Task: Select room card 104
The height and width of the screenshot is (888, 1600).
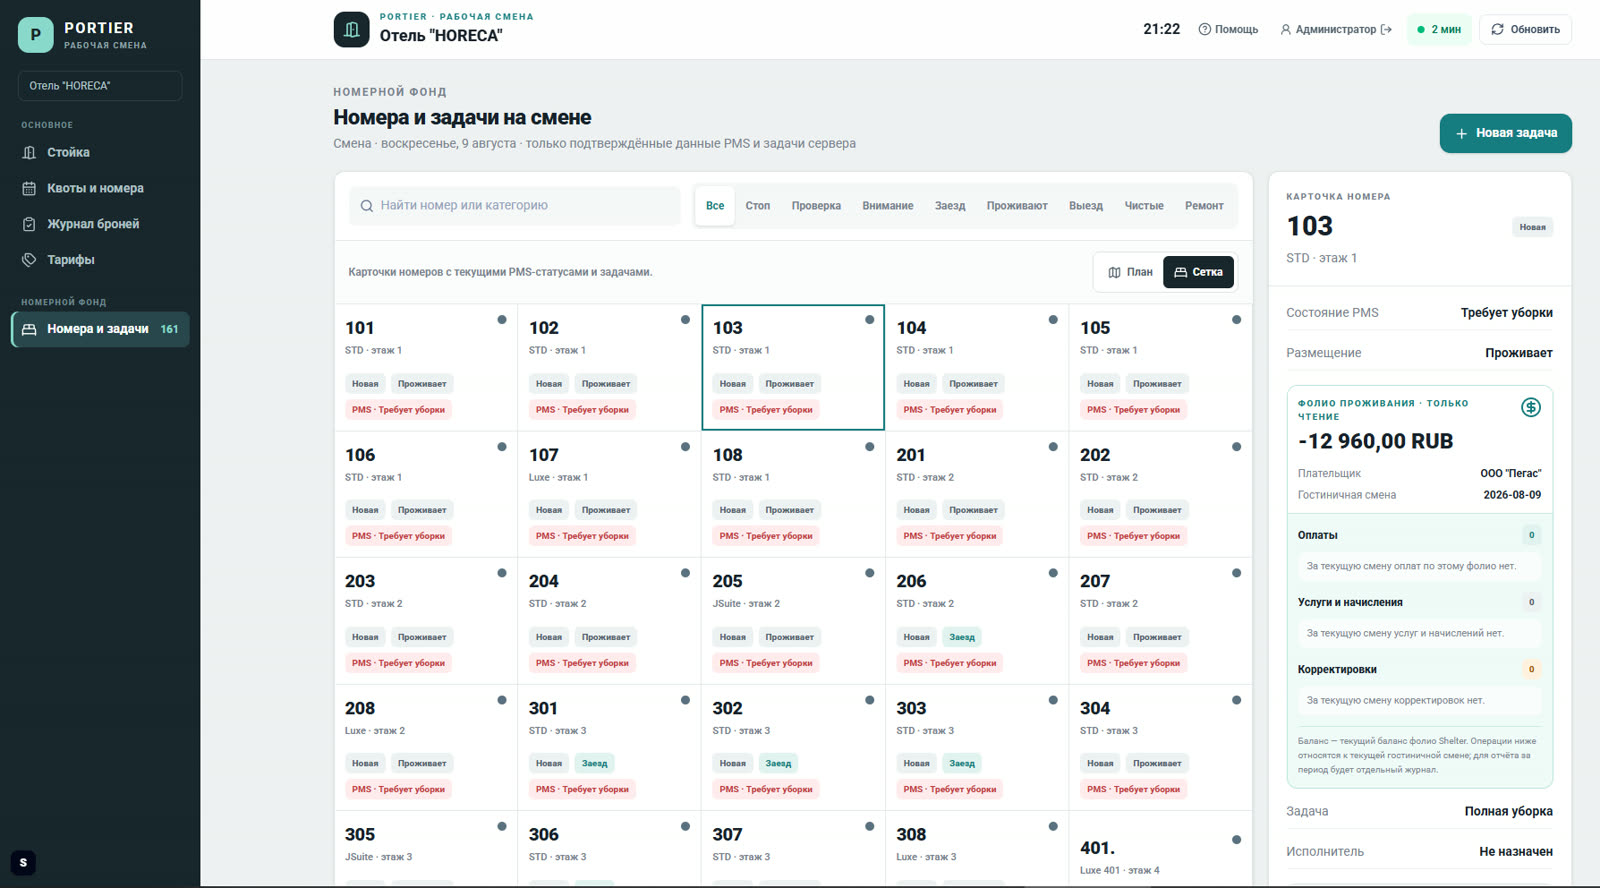Action: click(977, 367)
